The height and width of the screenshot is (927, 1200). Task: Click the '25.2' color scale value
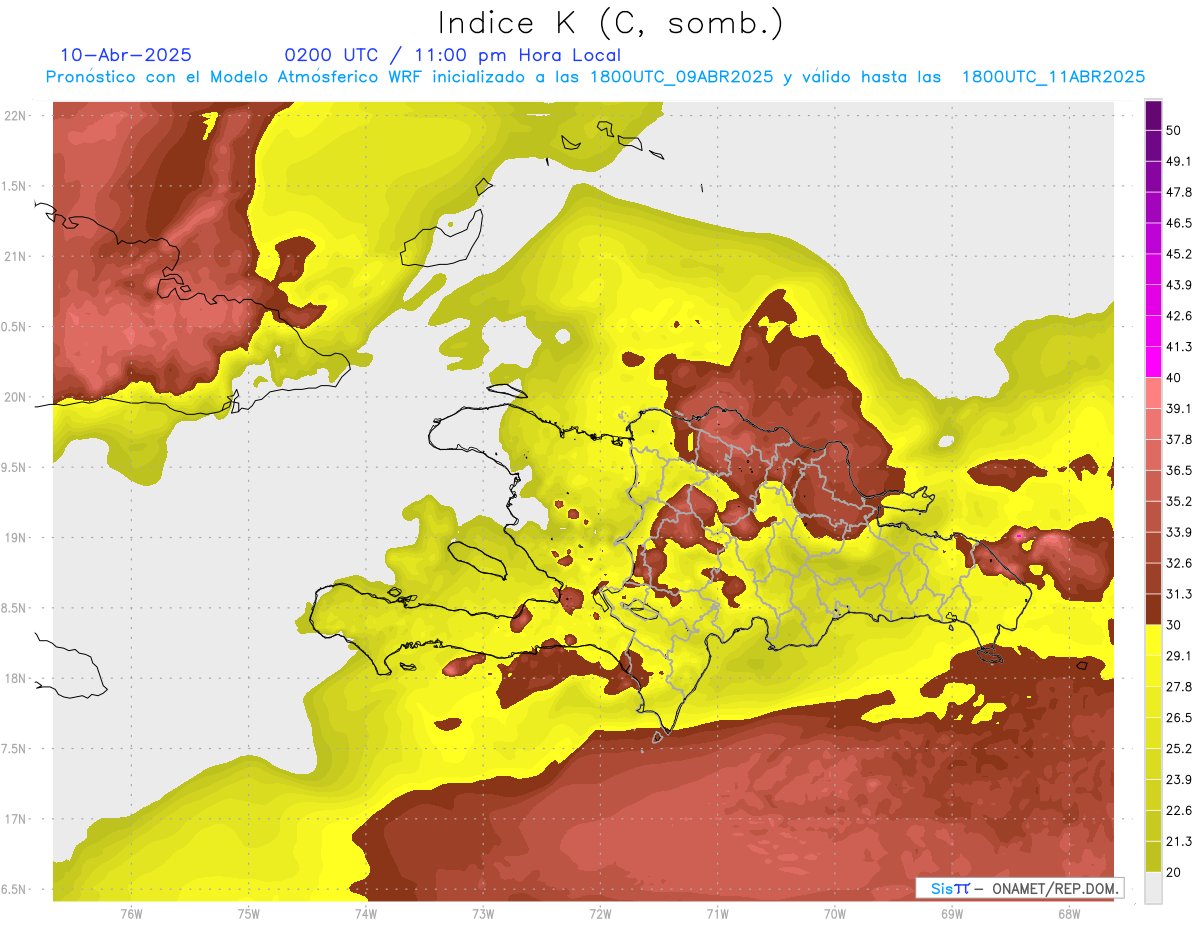click(1179, 749)
